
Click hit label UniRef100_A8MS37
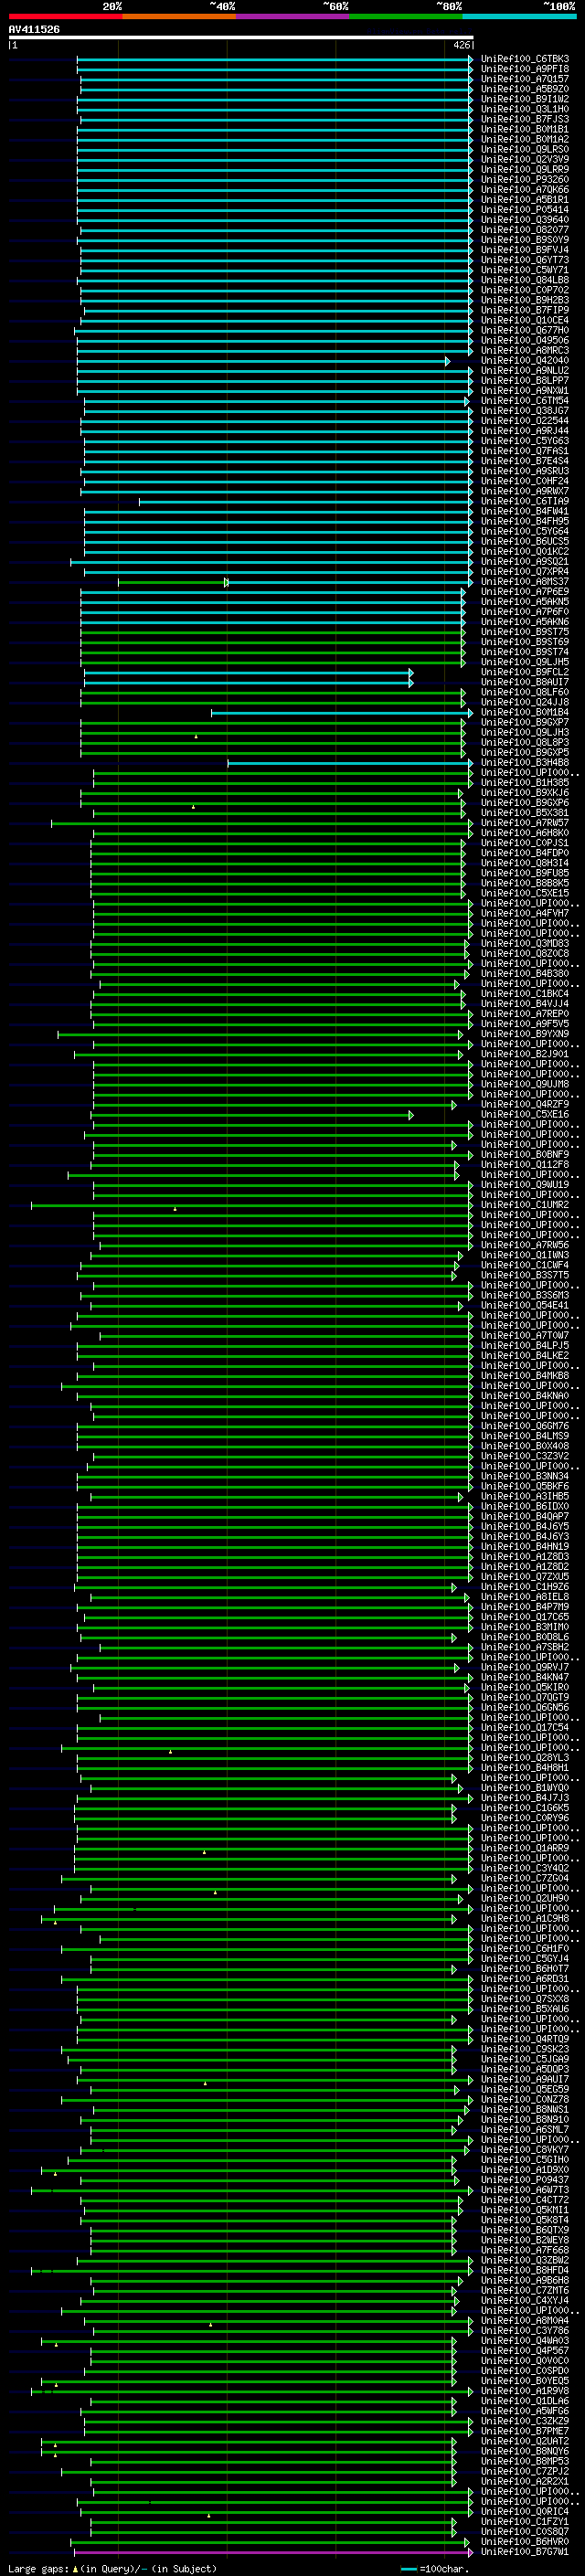(525, 582)
